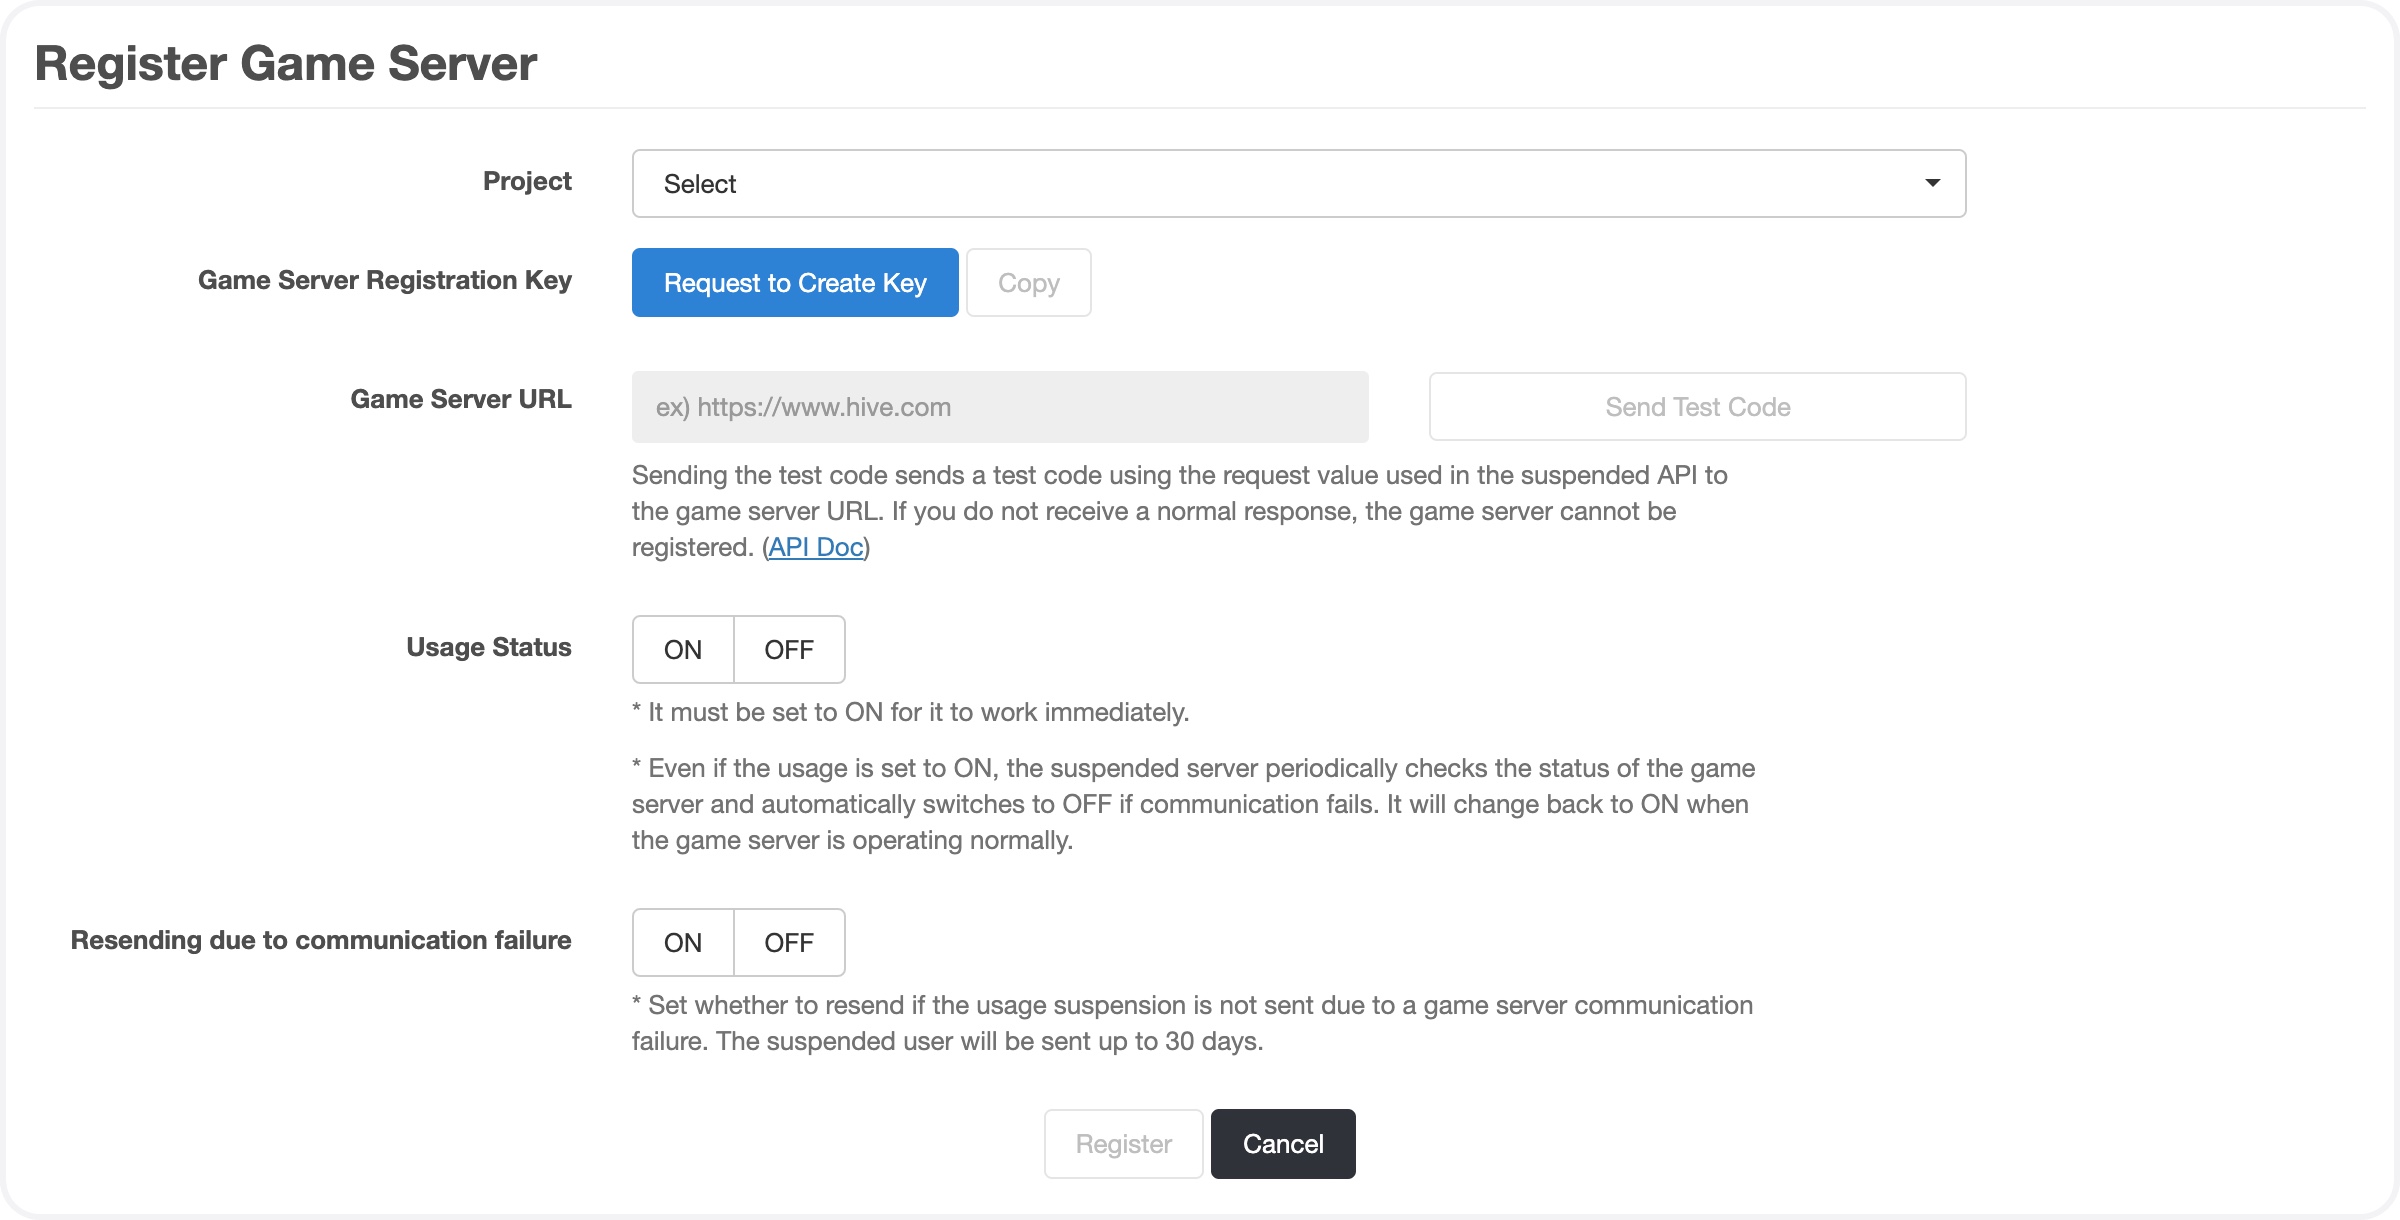Screen dimensions: 2400x1220
Task: Click the Register Game Server heading
Action: (286, 63)
